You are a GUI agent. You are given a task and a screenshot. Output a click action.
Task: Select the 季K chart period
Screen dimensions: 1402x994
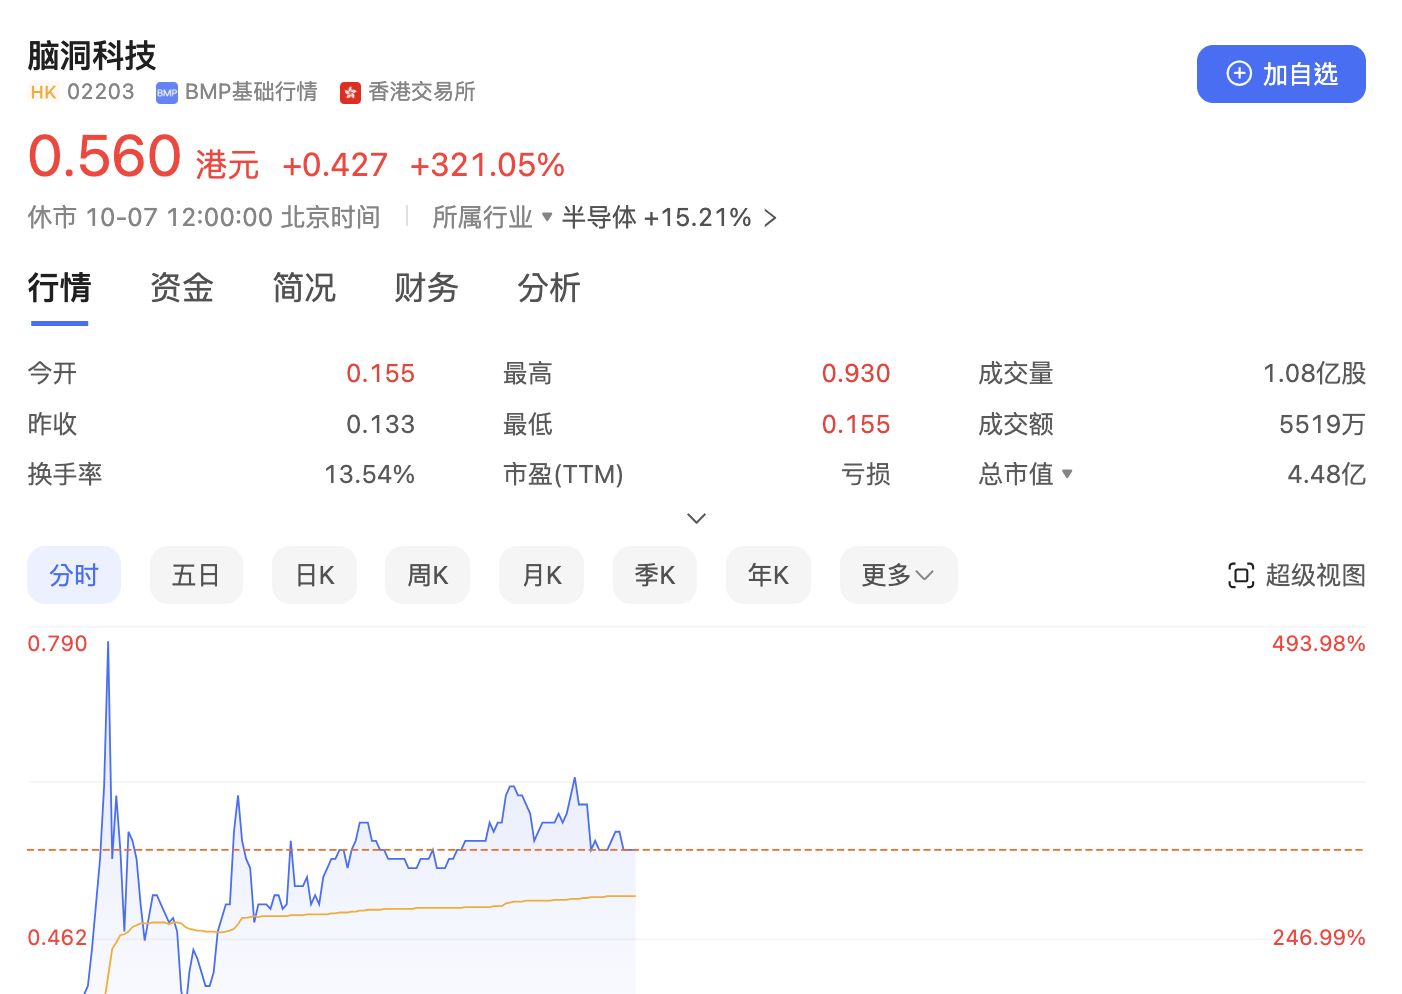click(x=655, y=575)
